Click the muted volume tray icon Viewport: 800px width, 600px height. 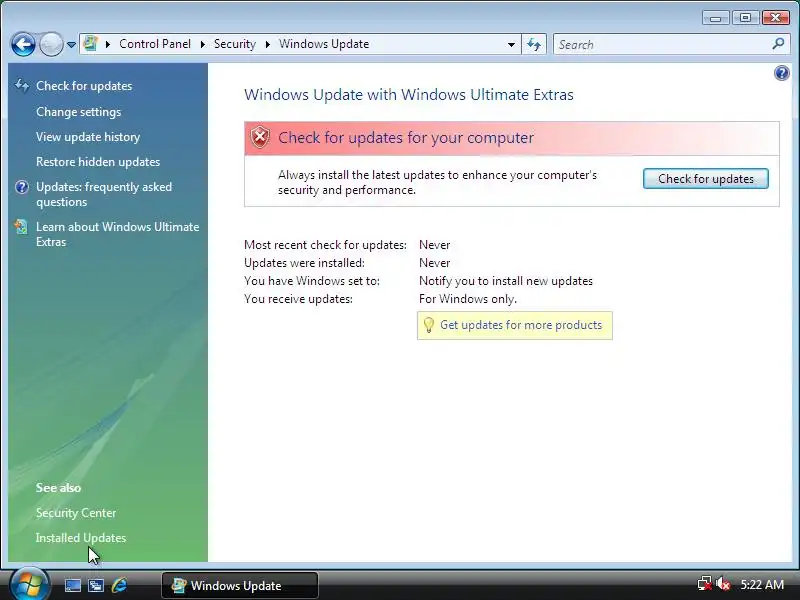coord(723,584)
